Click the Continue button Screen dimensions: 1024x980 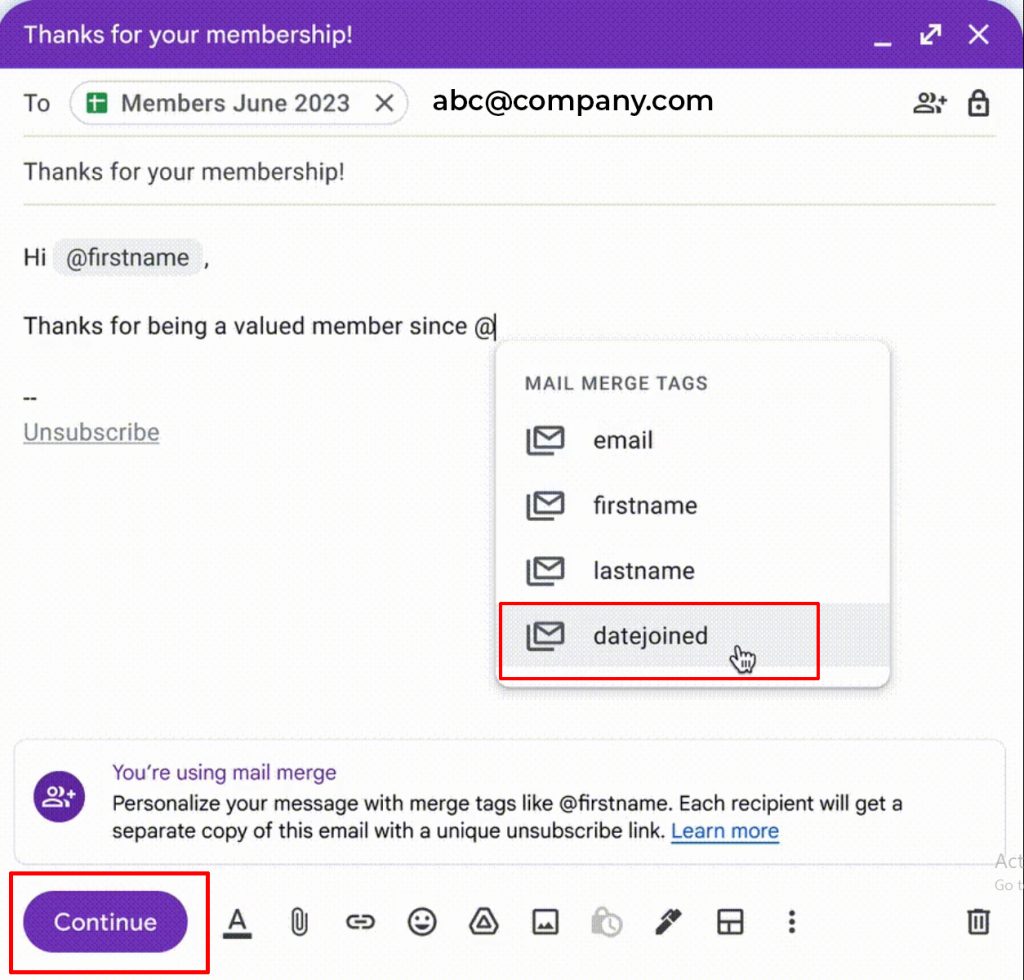click(105, 922)
